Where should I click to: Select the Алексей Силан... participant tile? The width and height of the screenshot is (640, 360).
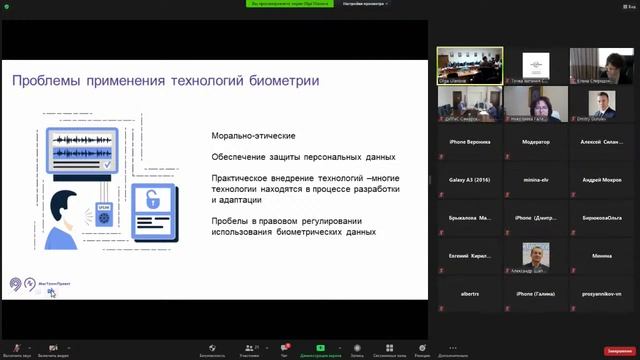pyautogui.click(x=602, y=142)
